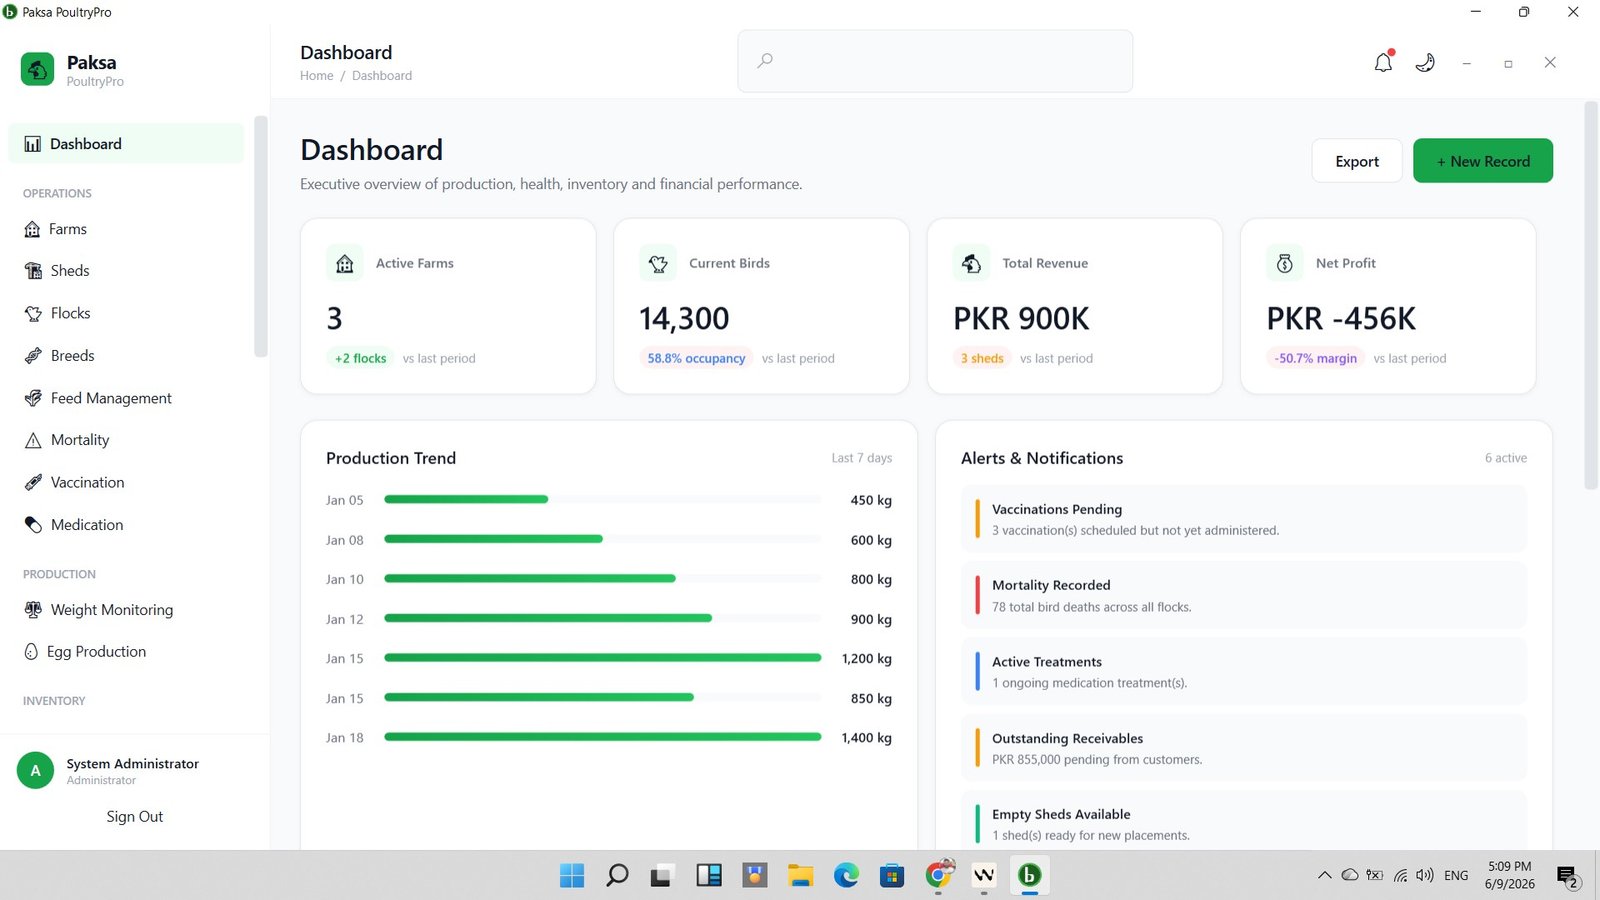Click the Dashboard breadcrumb link

coord(382,76)
